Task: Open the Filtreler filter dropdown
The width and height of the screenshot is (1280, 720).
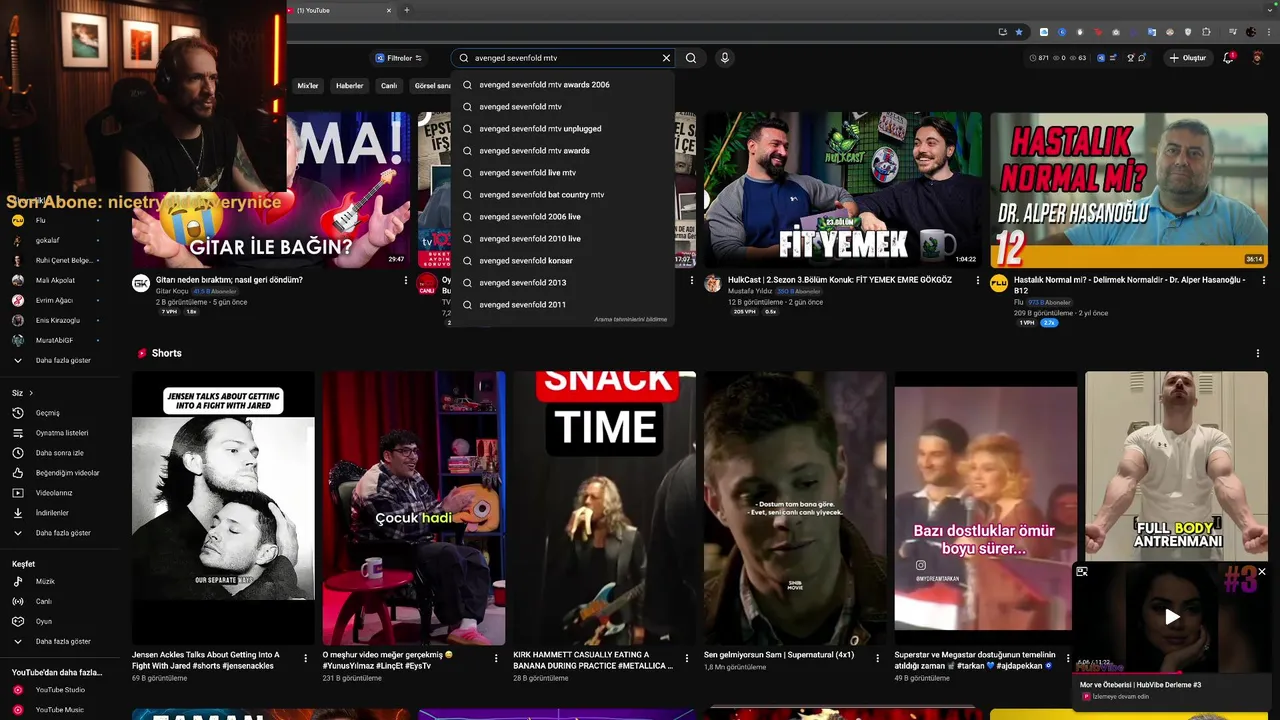Action: coord(398,58)
